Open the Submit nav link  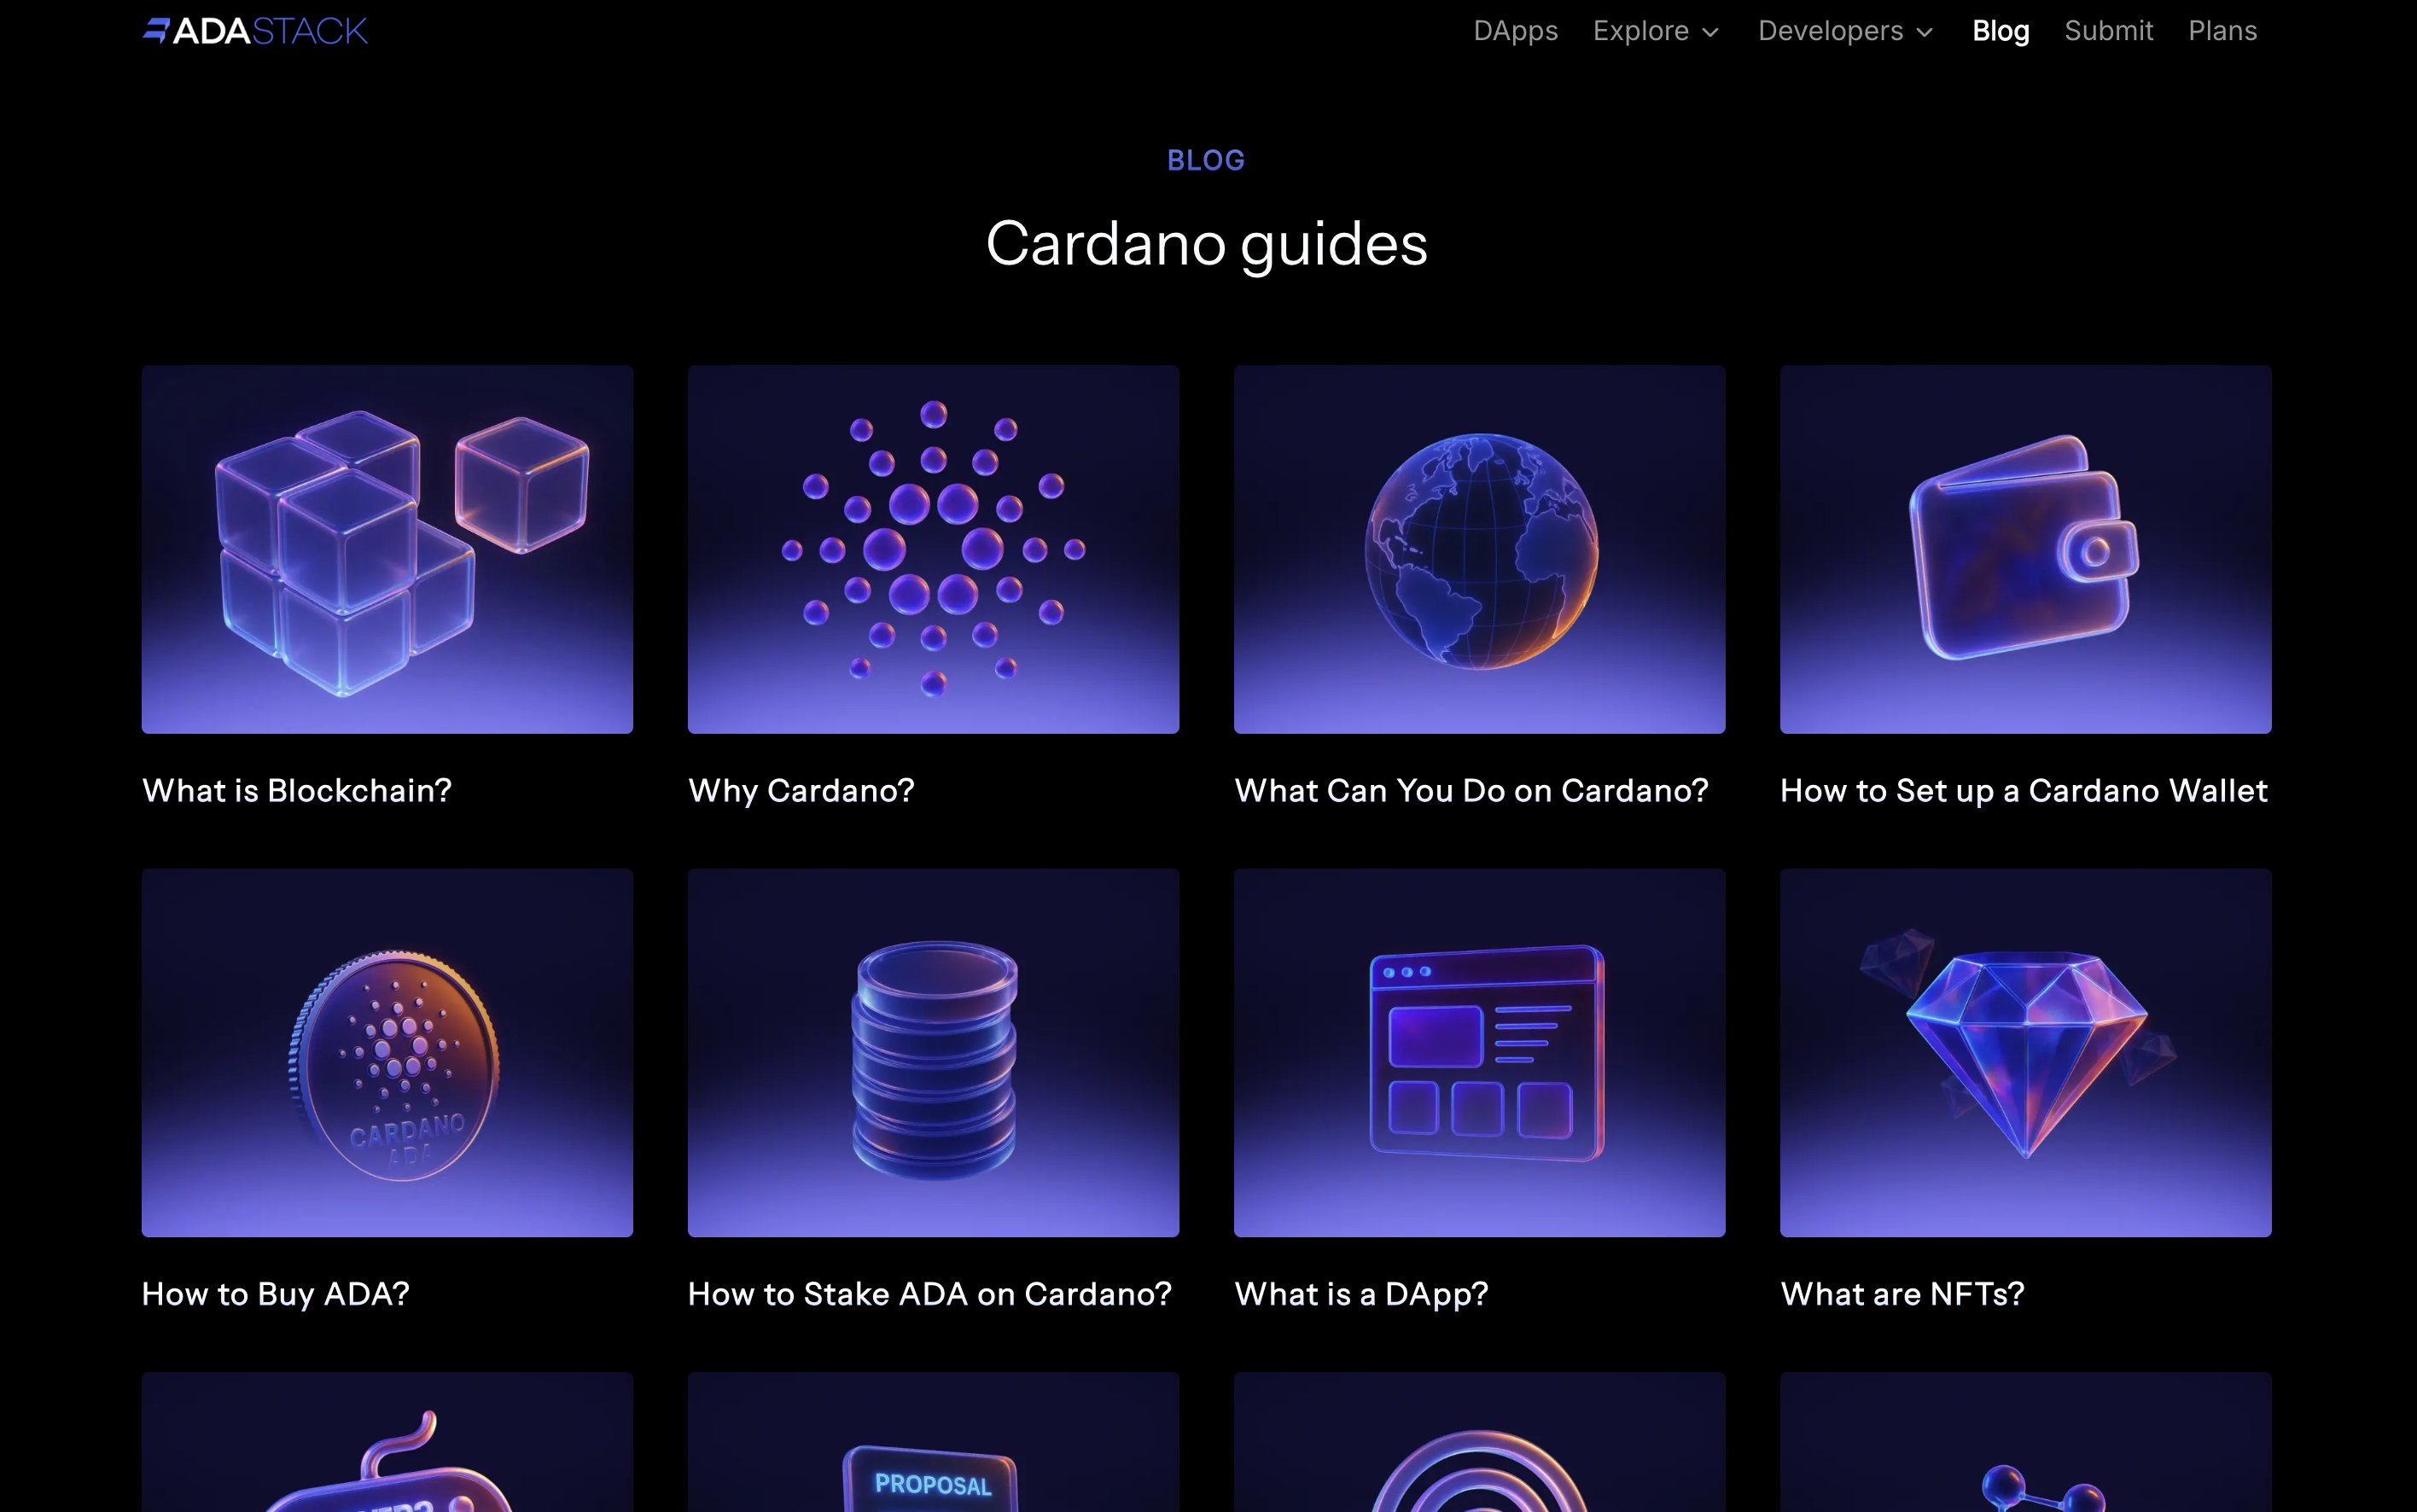coord(2108,31)
